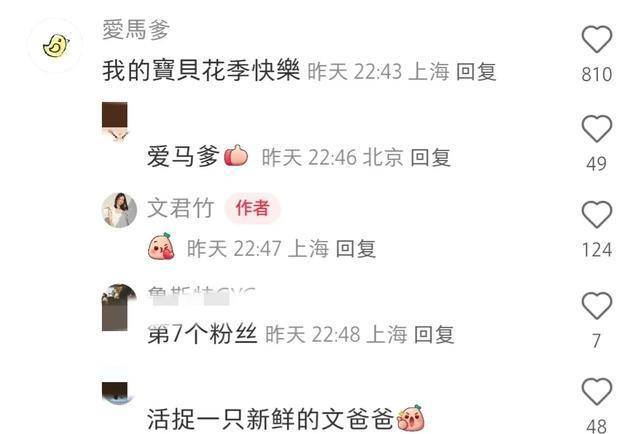
Task: Tap the thumbs-up emoji after 爱马爹
Action: tap(236, 156)
